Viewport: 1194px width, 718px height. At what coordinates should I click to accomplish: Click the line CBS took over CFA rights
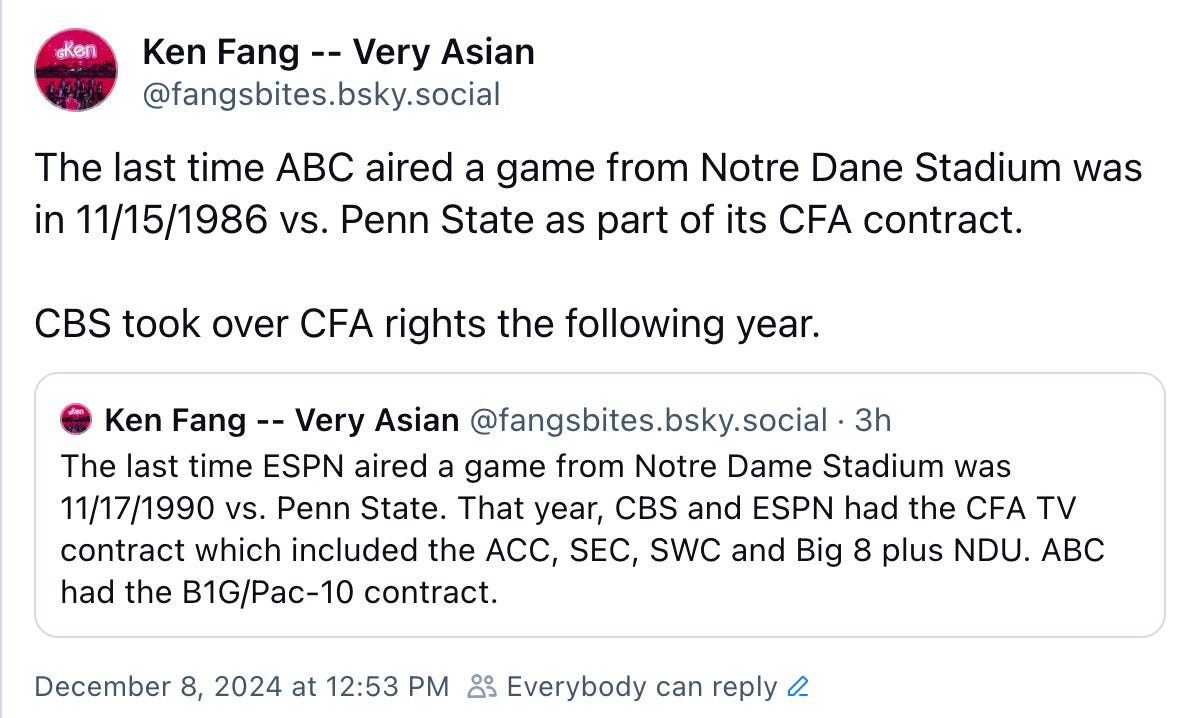[x=427, y=324]
